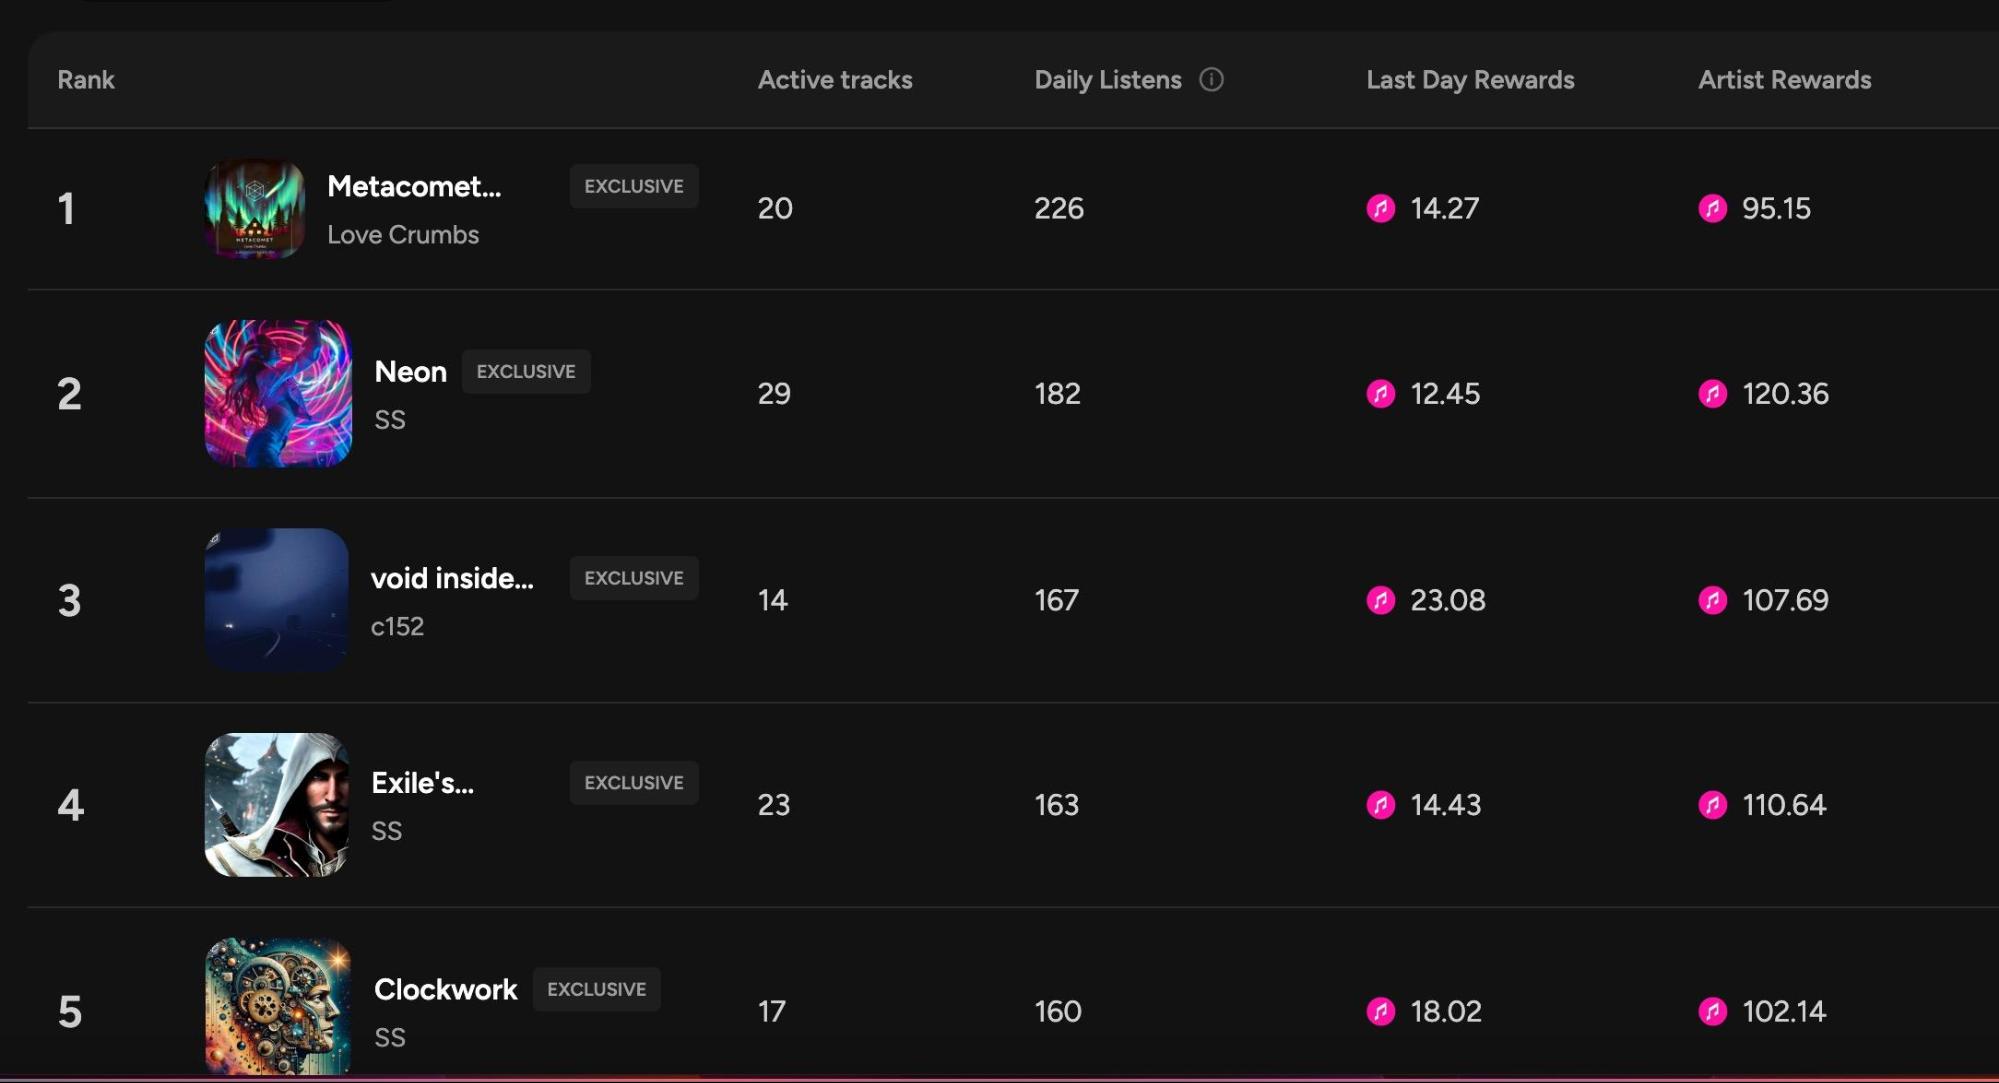1999x1083 pixels.
Task: Click pink token icon beside 18.02
Action: click(1381, 1011)
